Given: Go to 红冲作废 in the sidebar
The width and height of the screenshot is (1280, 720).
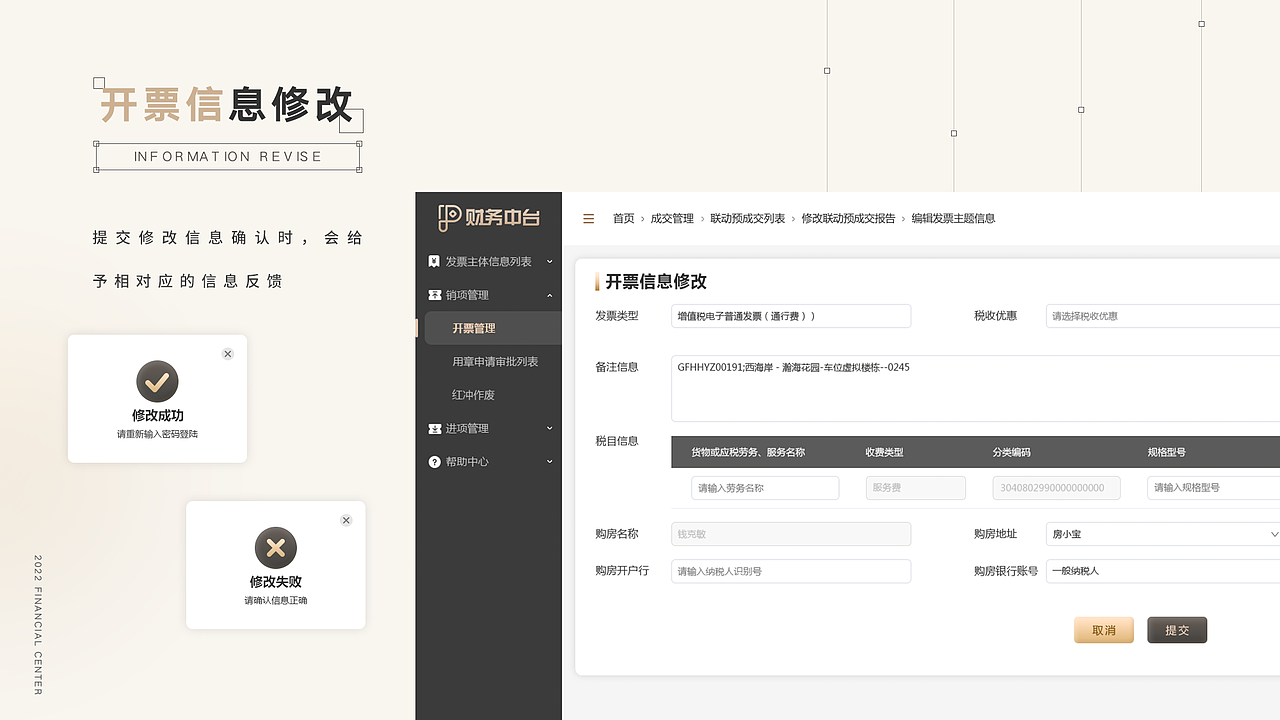Looking at the screenshot, I should 473,395.
